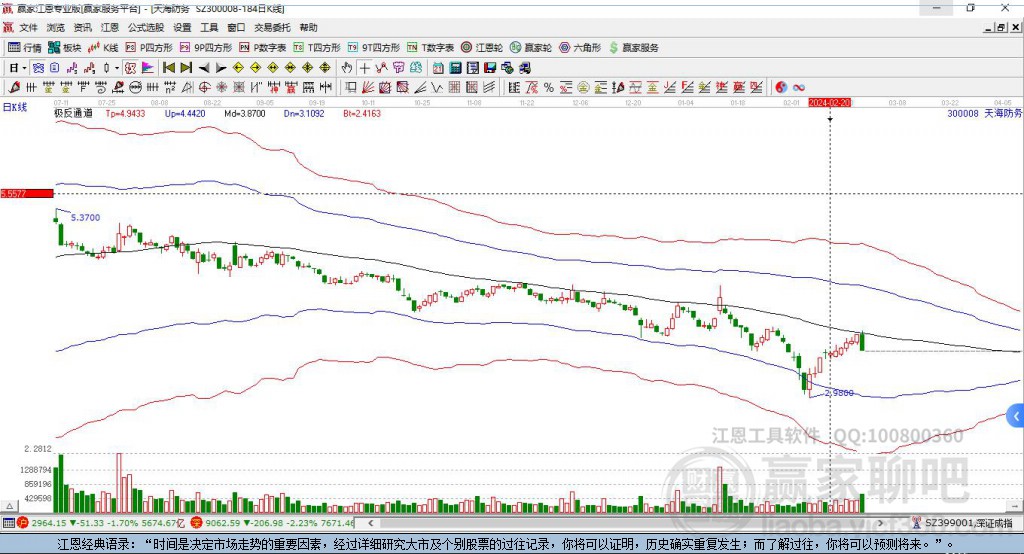This screenshot has width=1024, height=554.
Task: Minimize the inner document window
Action: [989, 27]
